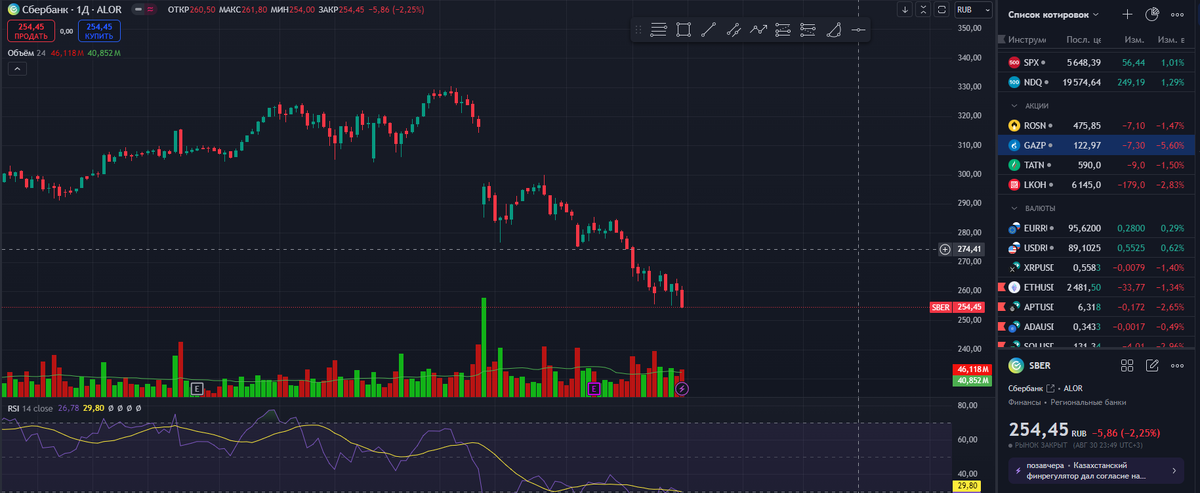Viewport: 1200px width, 493px height.
Task: Click the Региональные банки industry text
Action: 1087,402
